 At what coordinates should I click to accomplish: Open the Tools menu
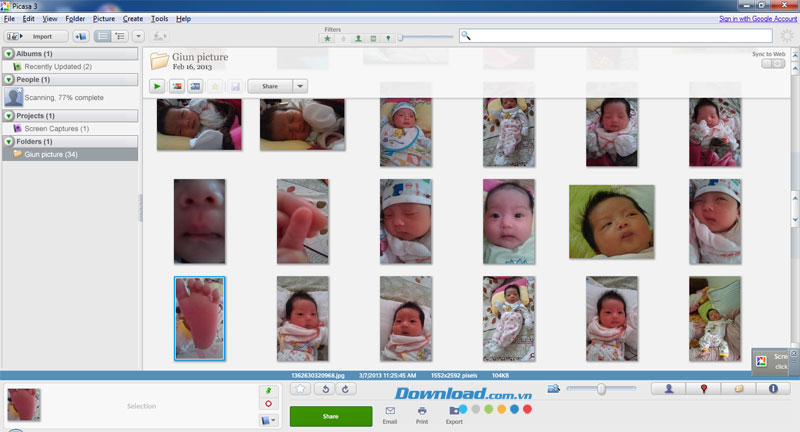coord(159,19)
